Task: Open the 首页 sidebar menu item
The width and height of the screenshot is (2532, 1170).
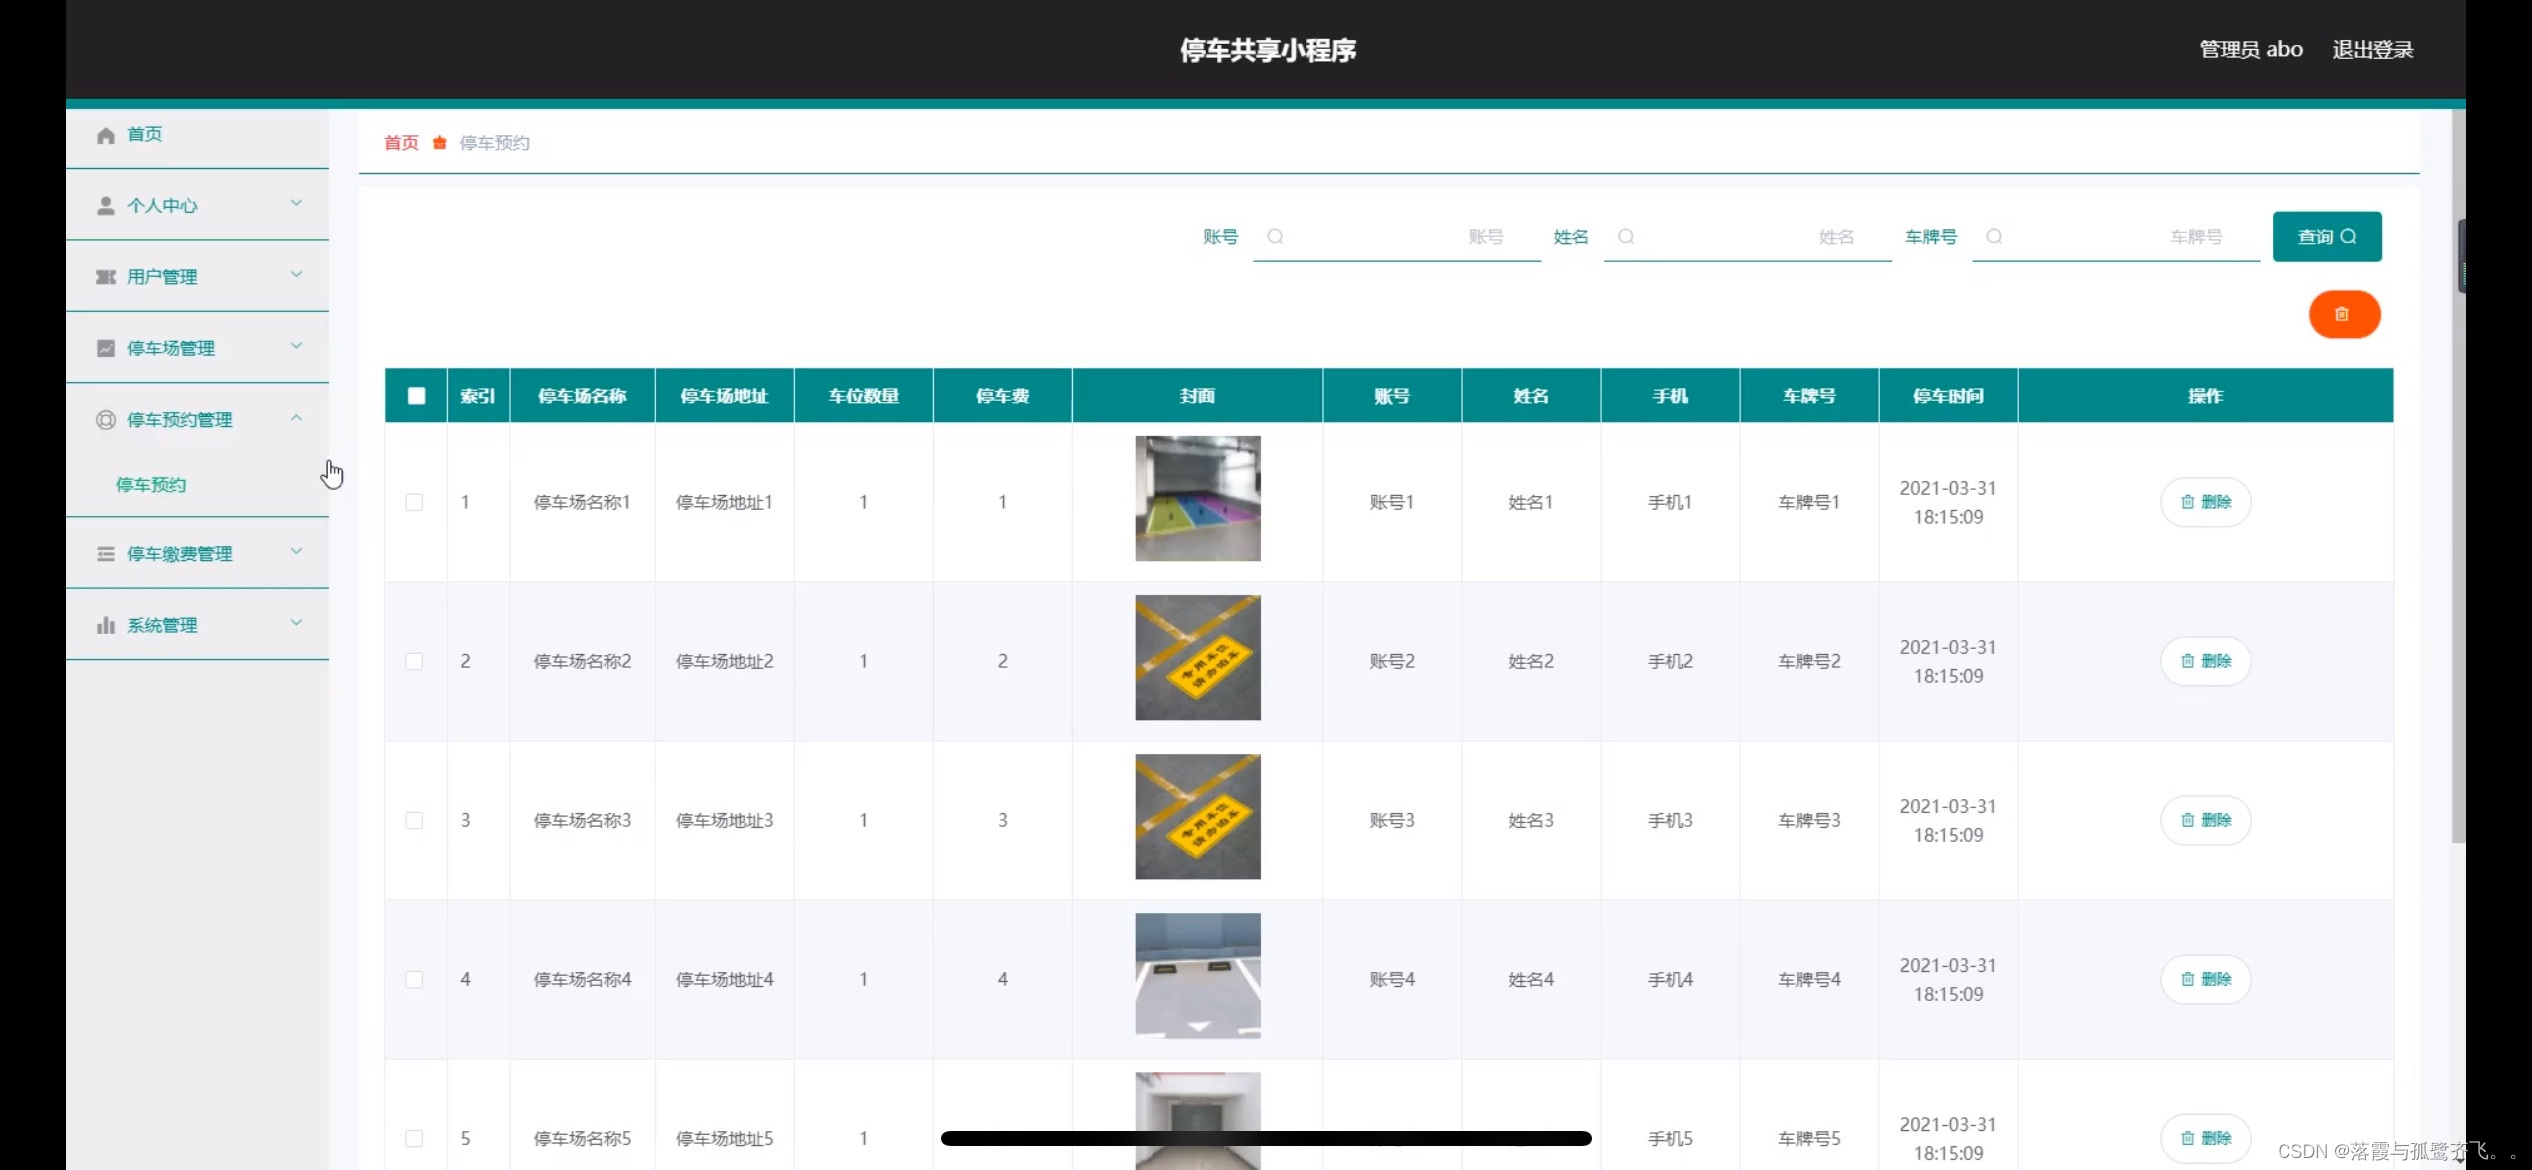Action: click(x=197, y=134)
